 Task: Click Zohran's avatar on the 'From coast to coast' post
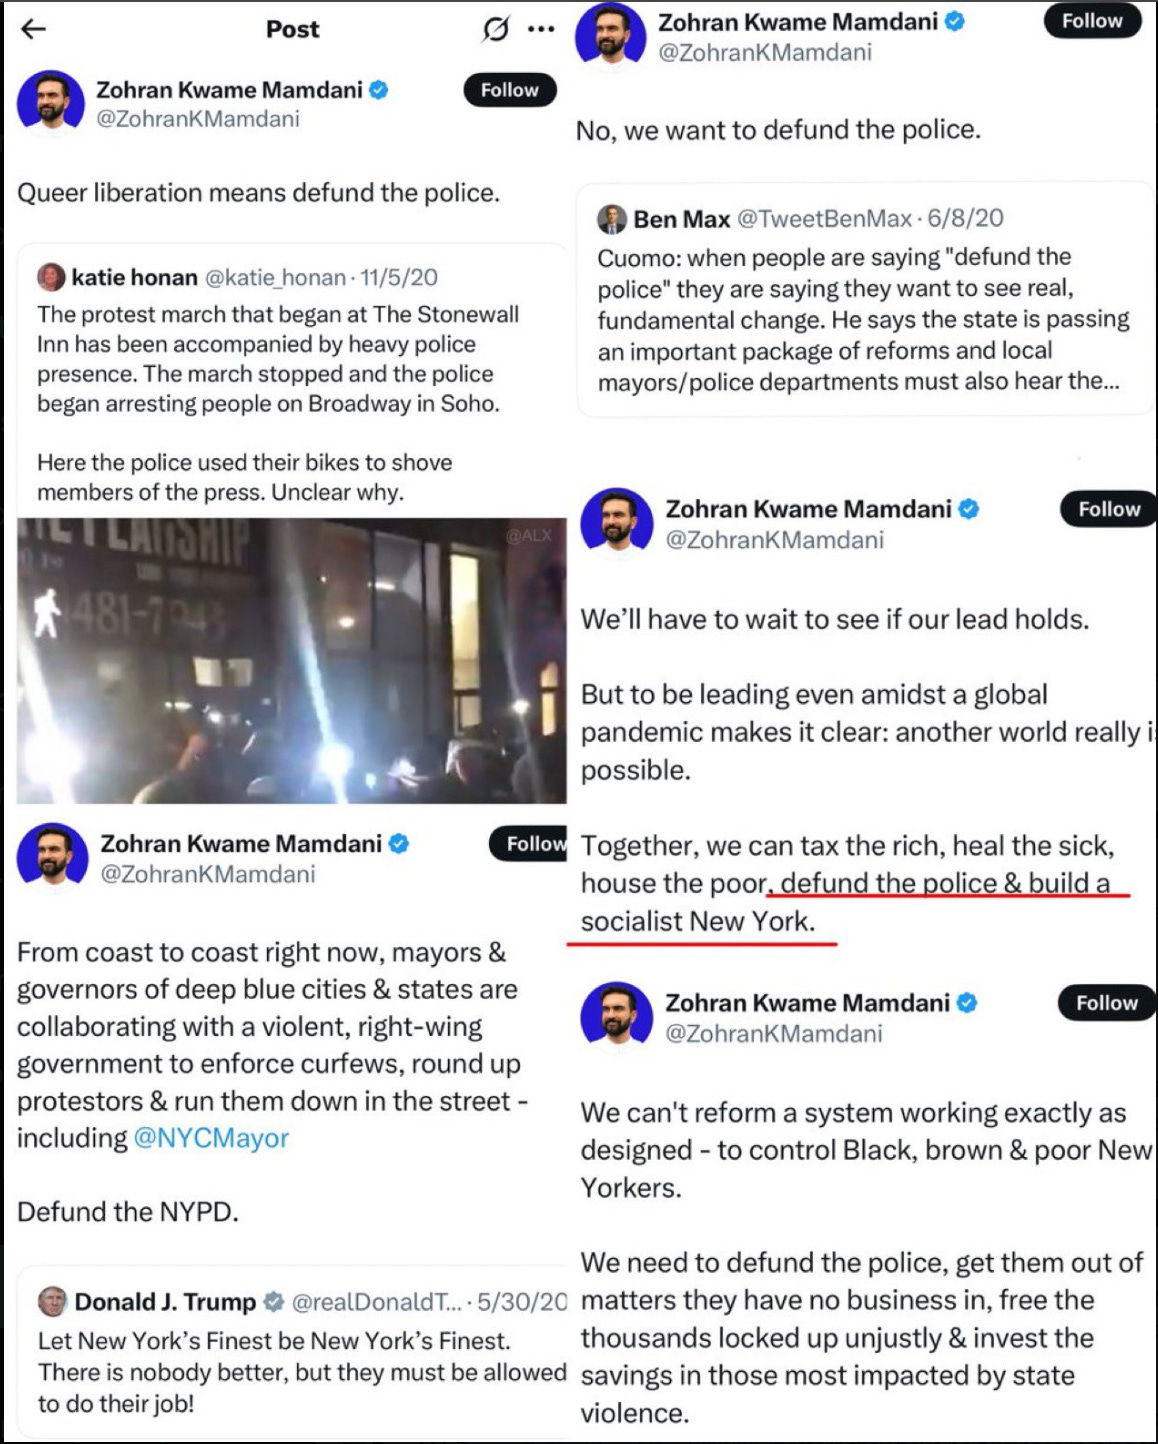coord(53,854)
